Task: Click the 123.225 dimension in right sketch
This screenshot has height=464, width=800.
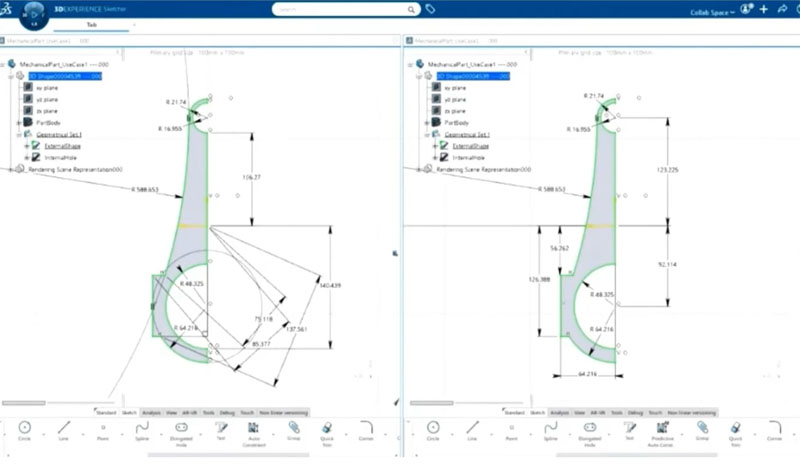Action: [667, 169]
